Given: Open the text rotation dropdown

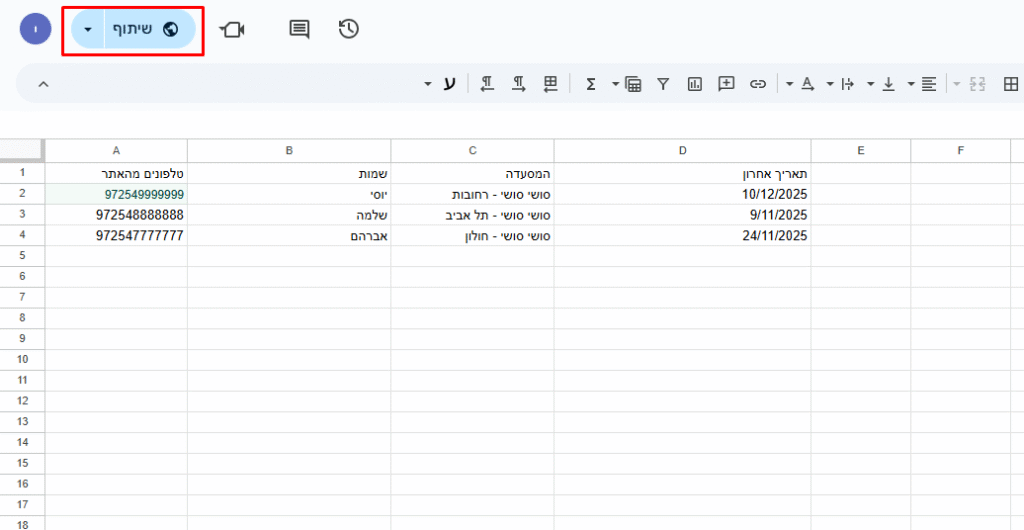Looking at the screenshot, I should pyautogui.click(x=789, y=84).
